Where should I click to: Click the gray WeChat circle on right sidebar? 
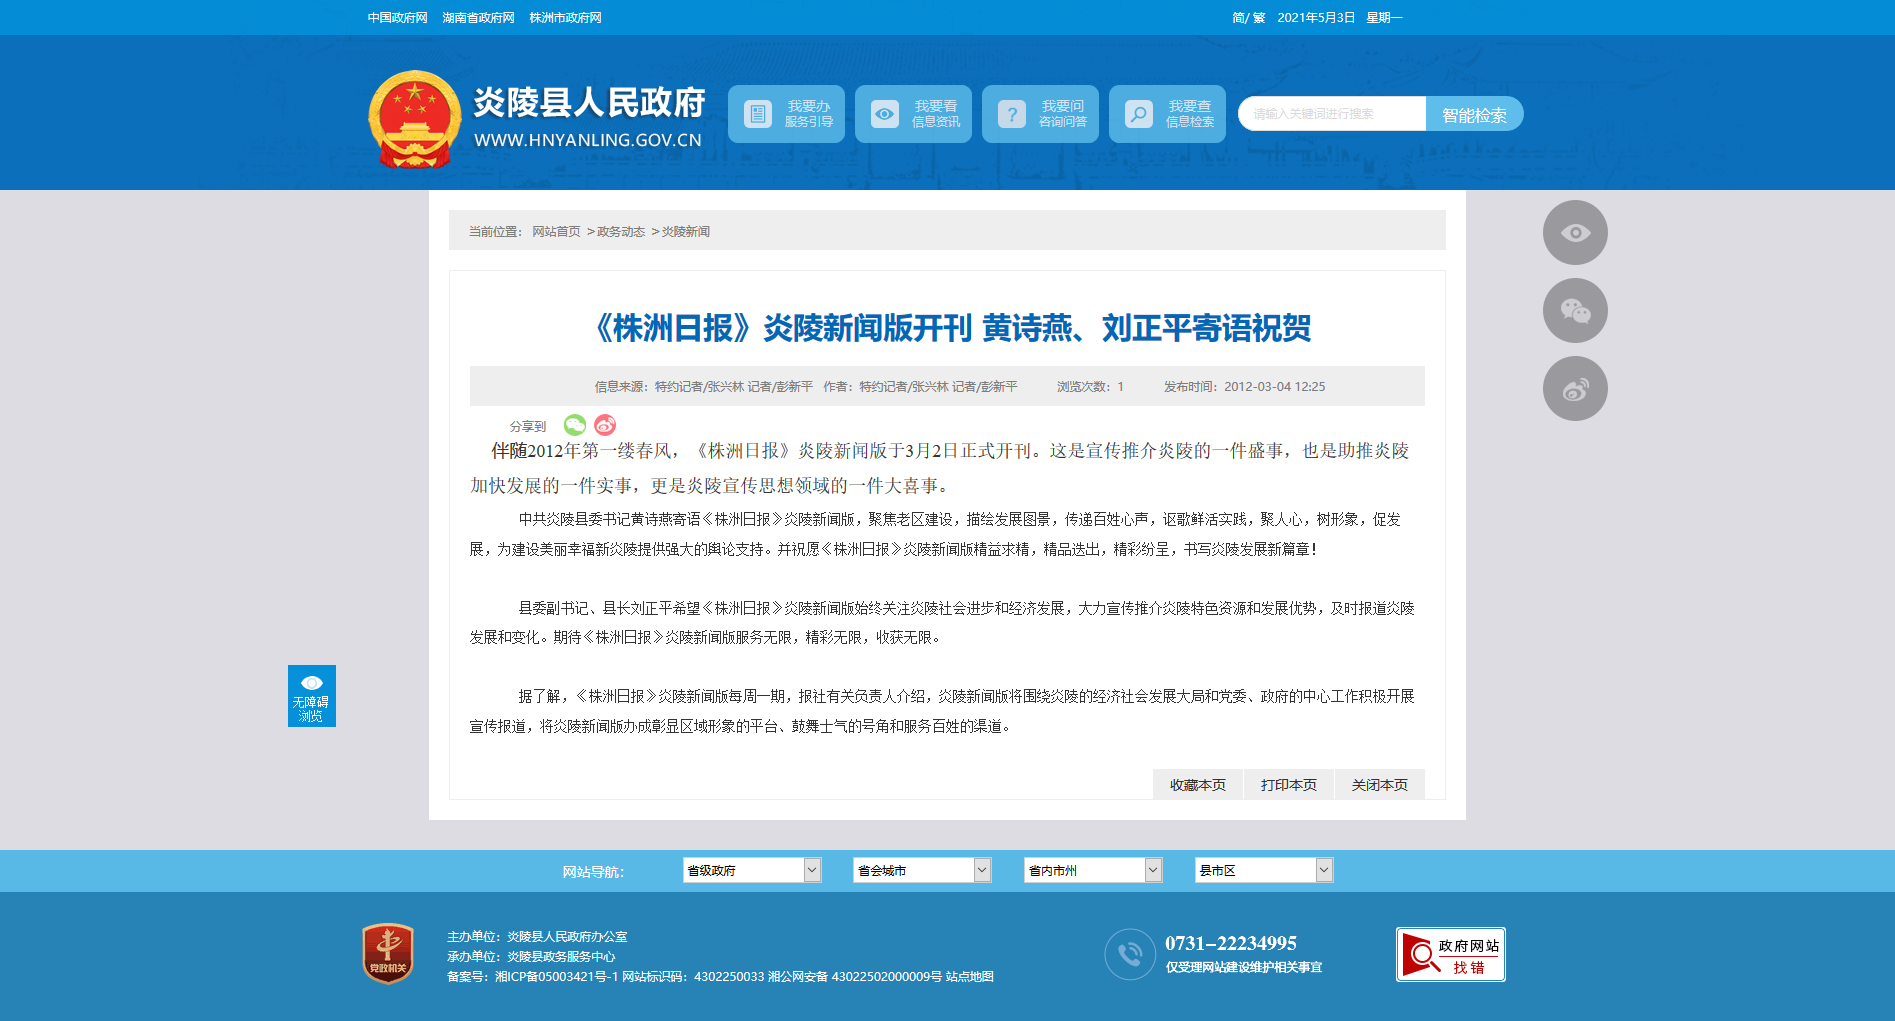[1575, 311]
